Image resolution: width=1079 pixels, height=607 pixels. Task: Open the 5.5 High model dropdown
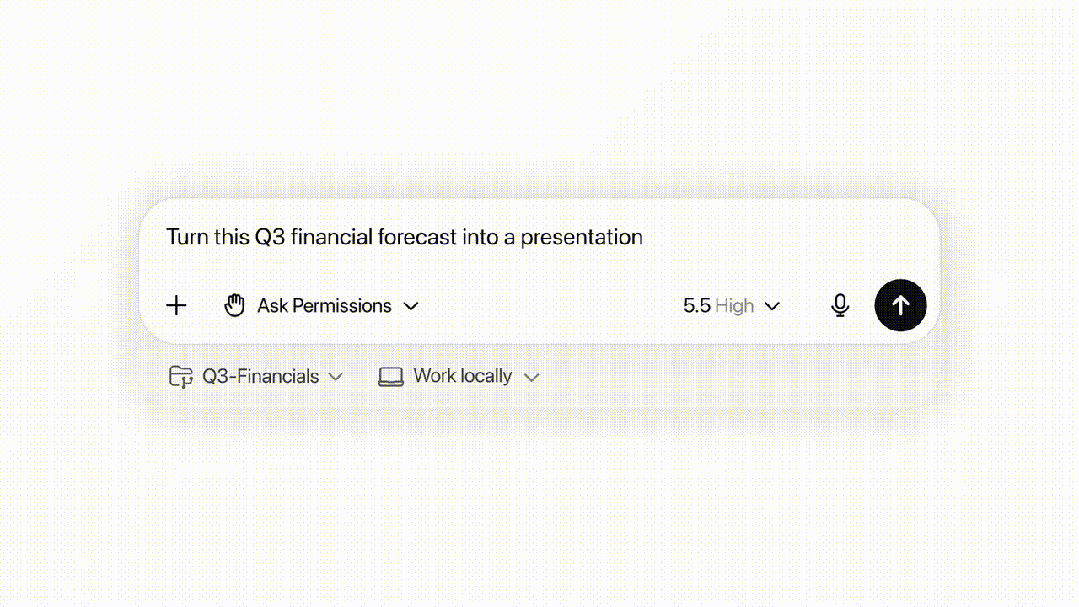(x=731, y=305)
